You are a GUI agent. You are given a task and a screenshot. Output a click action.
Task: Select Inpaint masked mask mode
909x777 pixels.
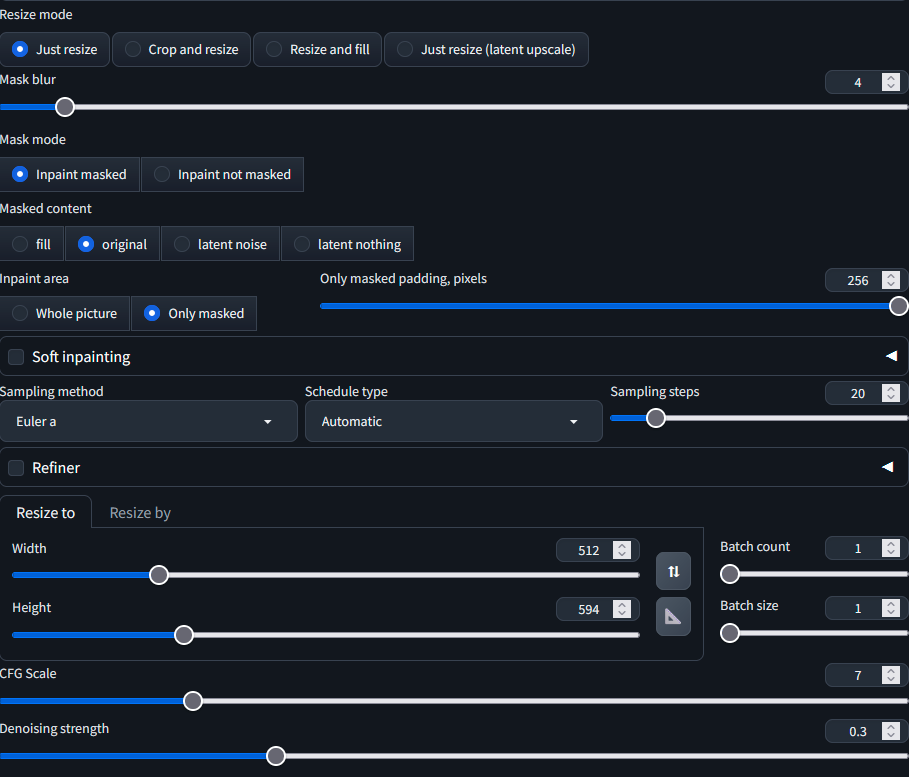click(x=70, y=175)
